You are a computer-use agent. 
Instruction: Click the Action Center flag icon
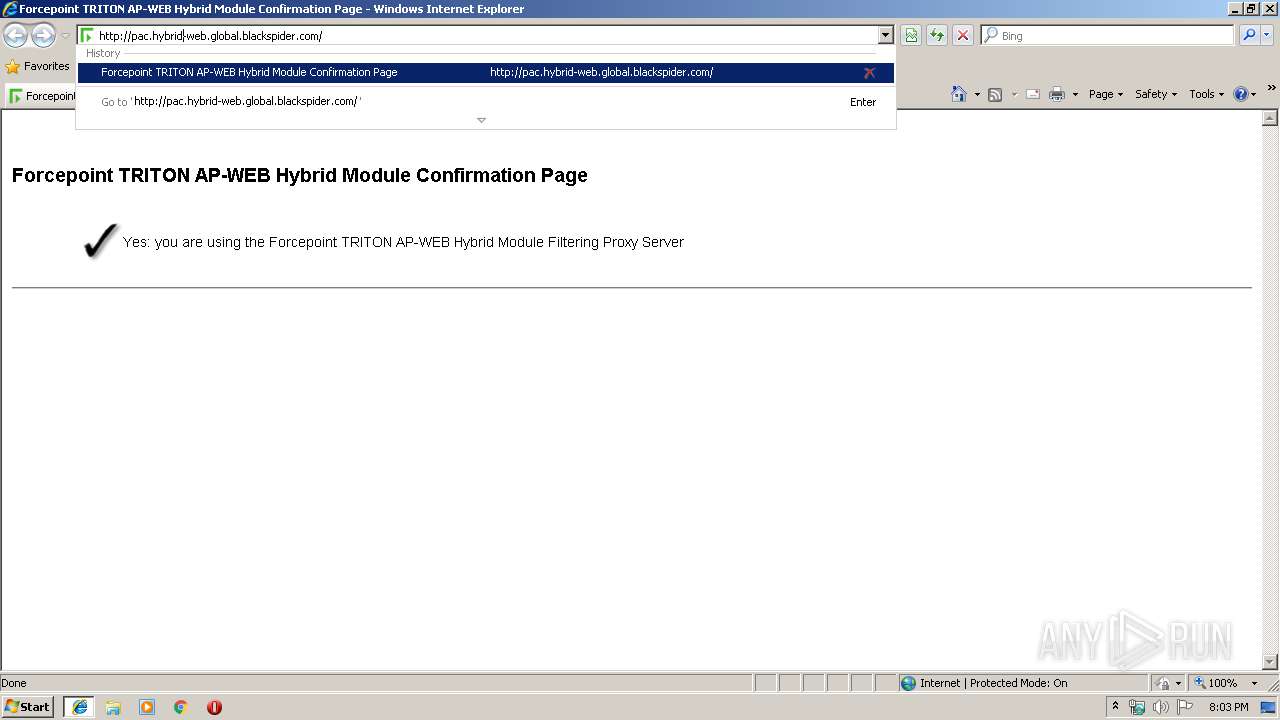[1185, 707]
